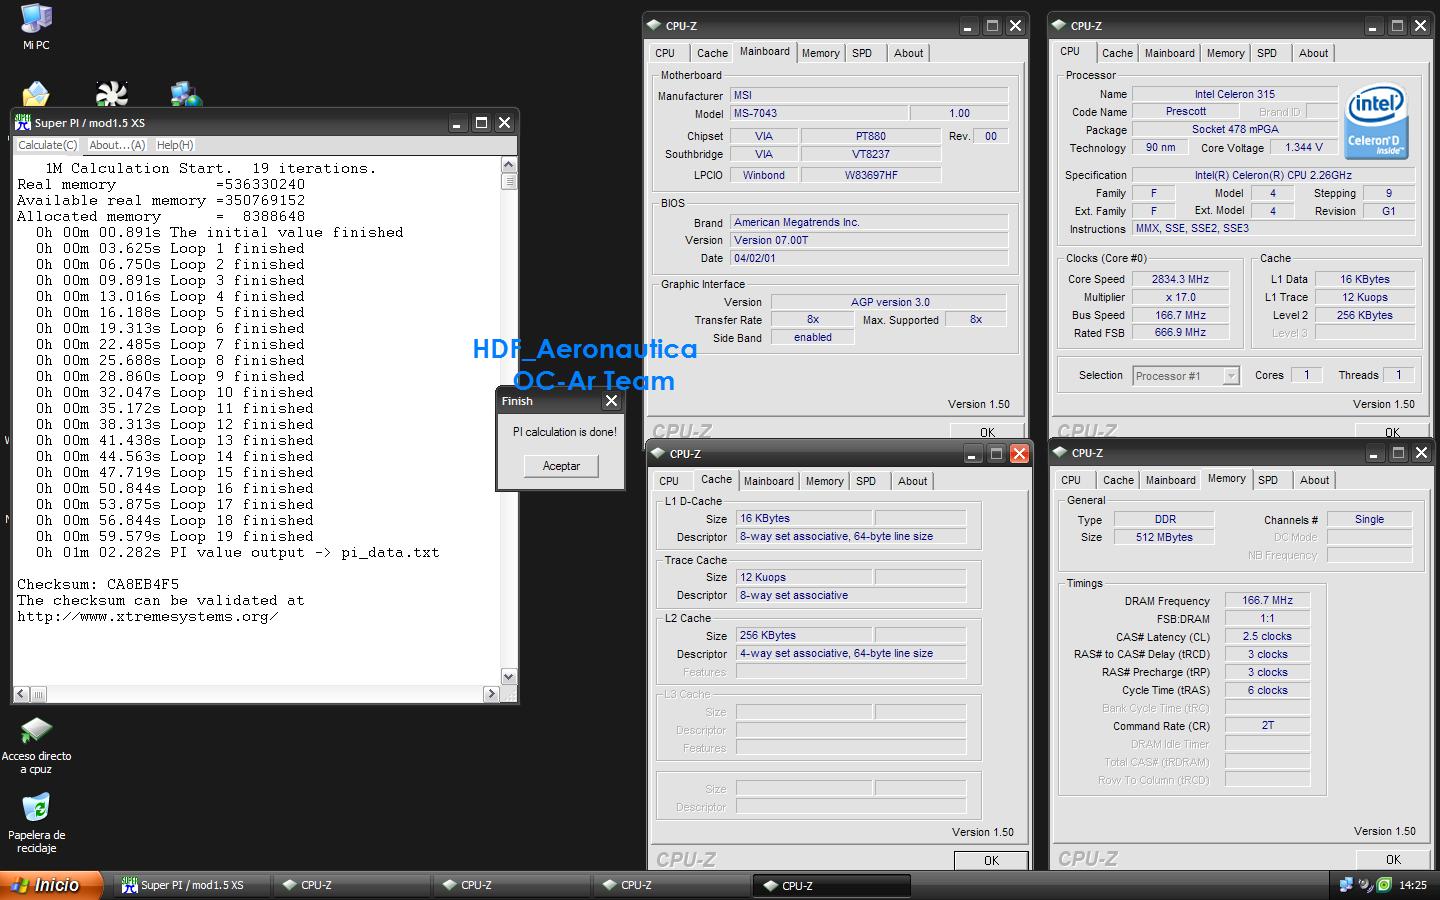Open About tab in the Celeron CPU window

coord(1313,53)
